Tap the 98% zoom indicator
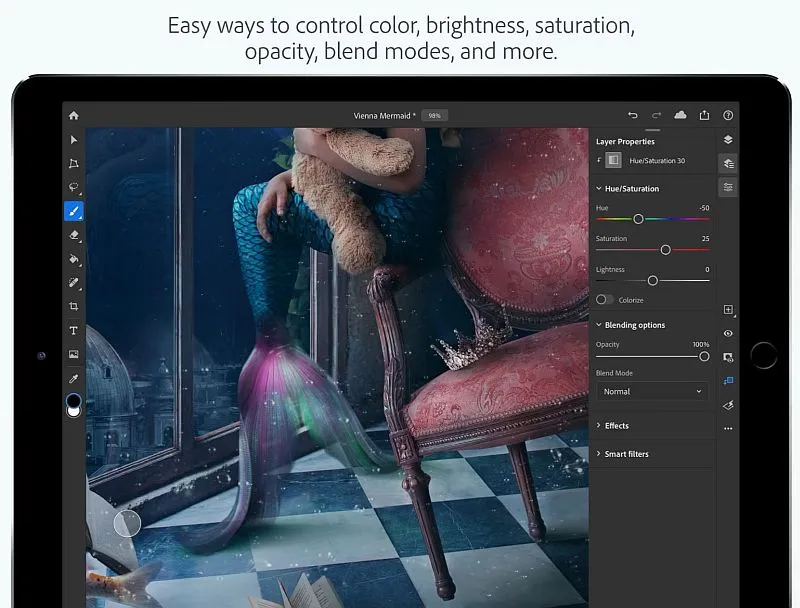The height and width of the screenshot is (608, 800). click(433, 115)
